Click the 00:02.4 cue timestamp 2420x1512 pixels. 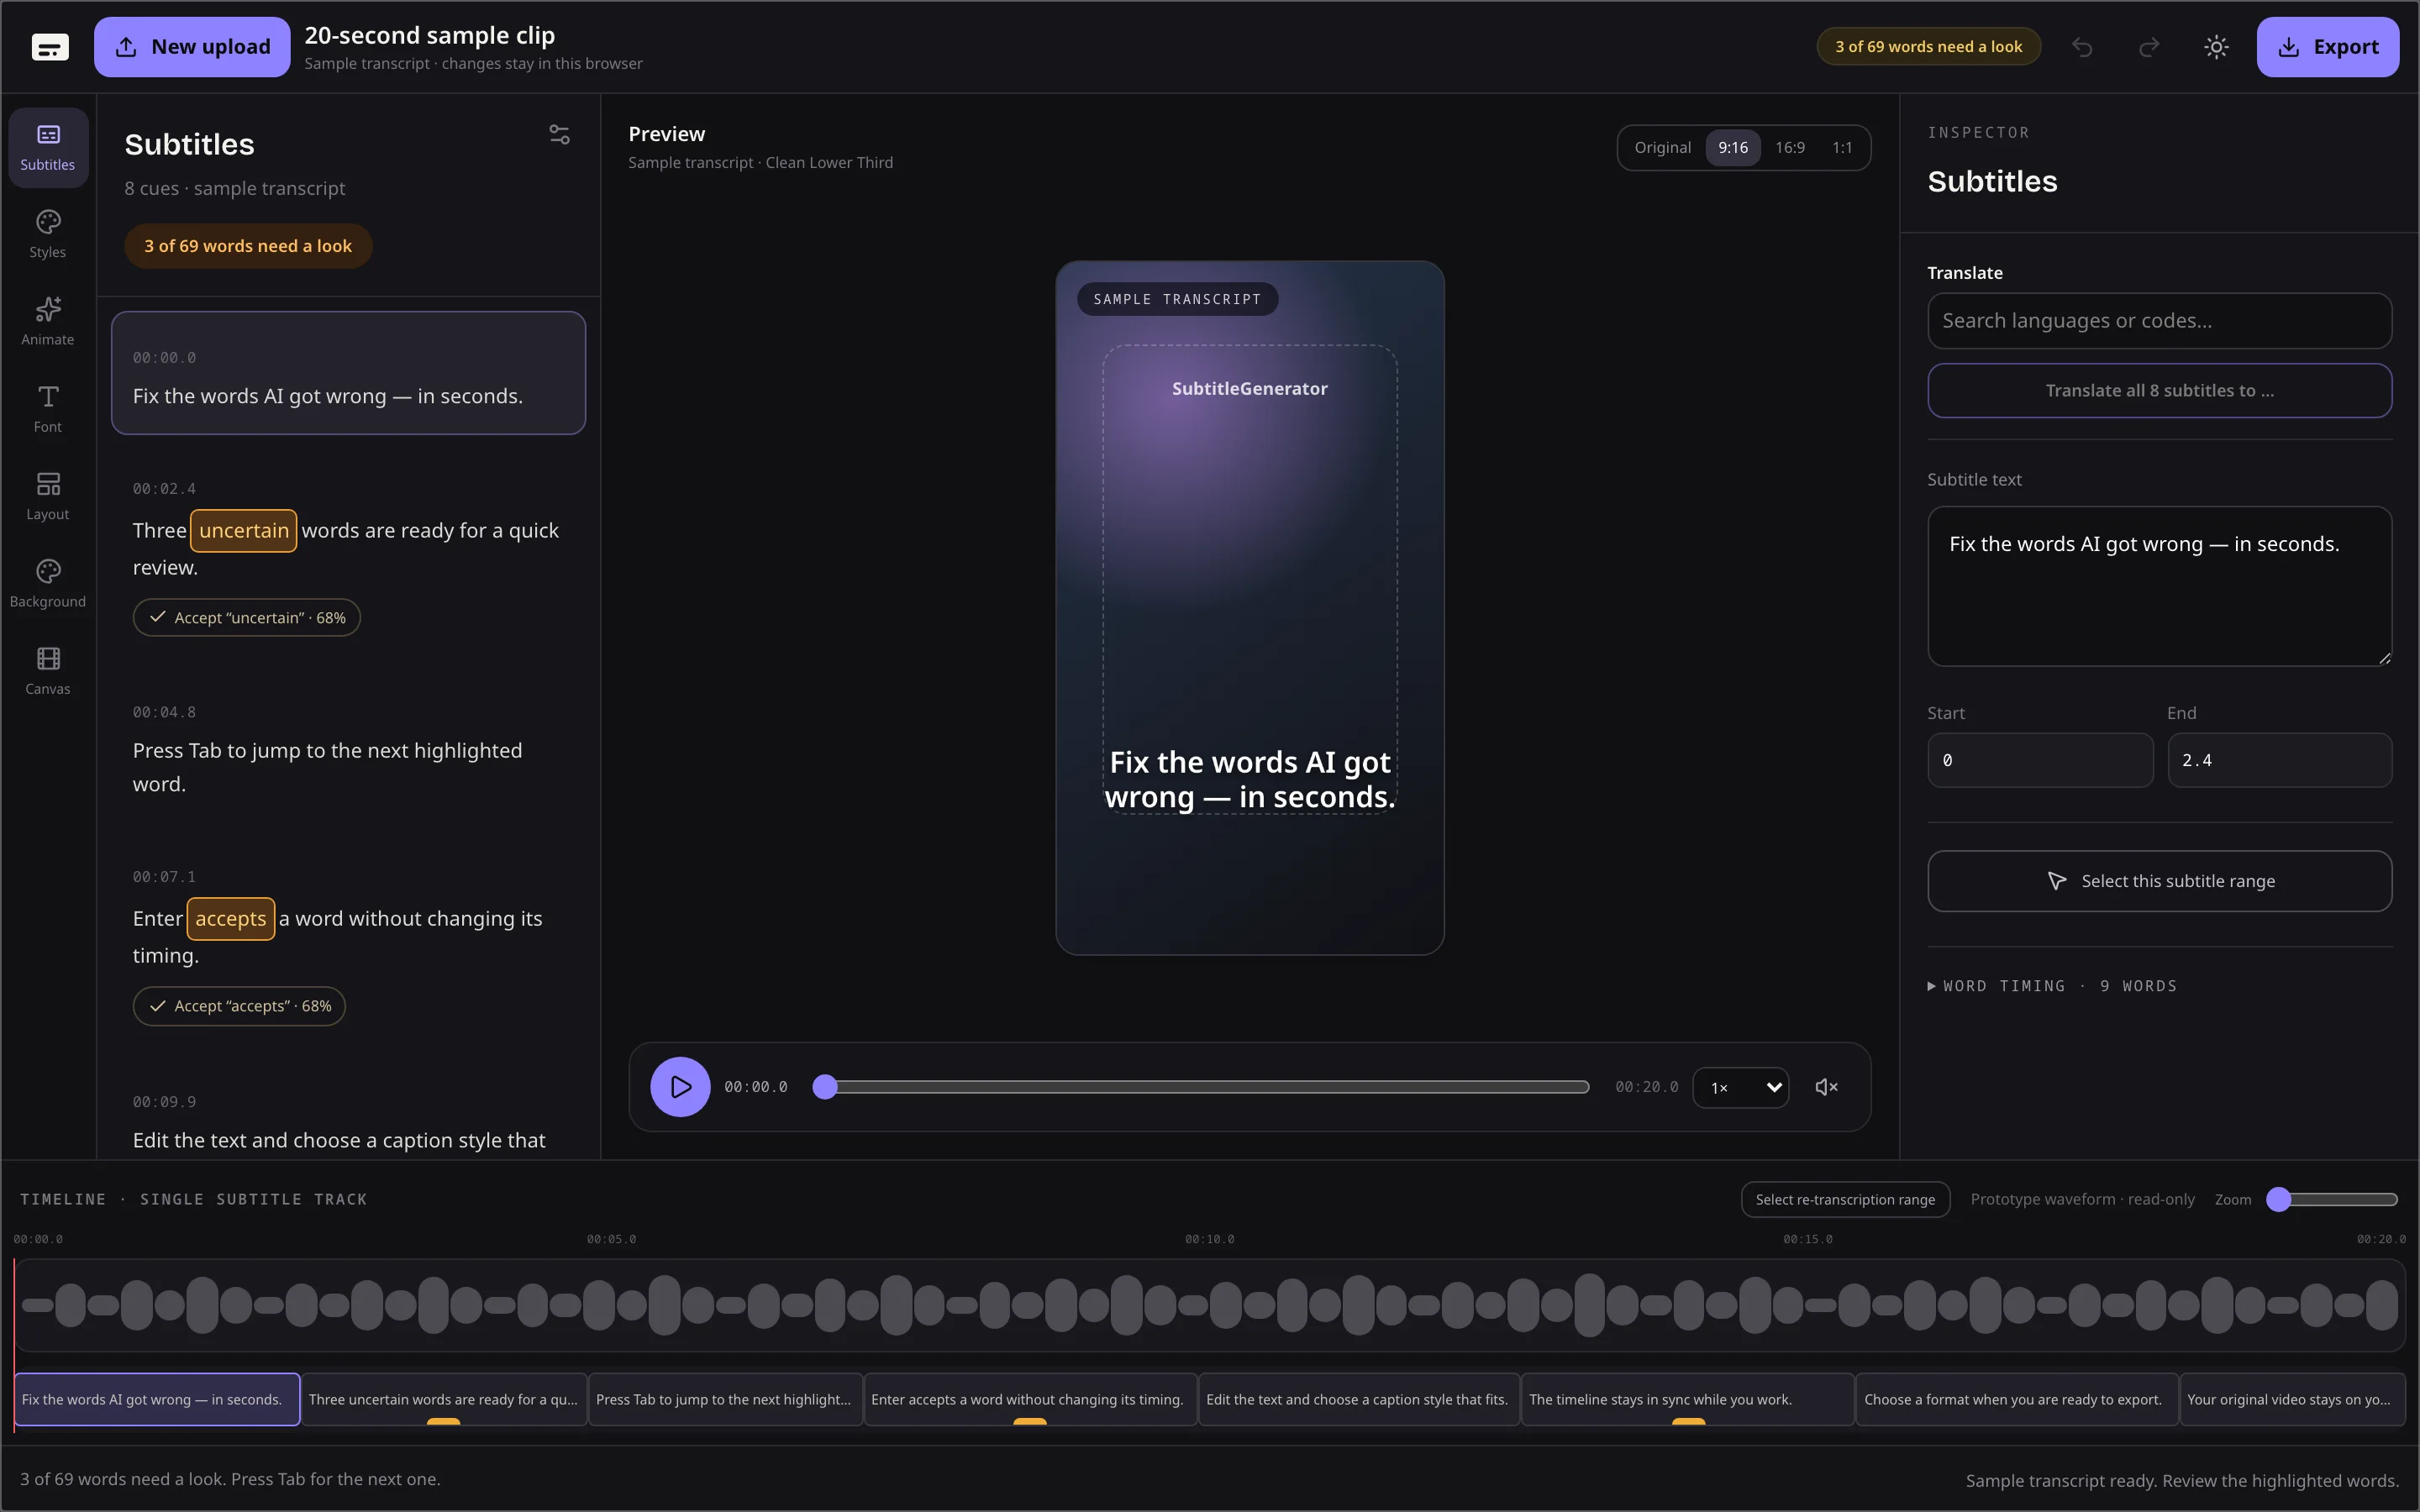click(165, 489)
